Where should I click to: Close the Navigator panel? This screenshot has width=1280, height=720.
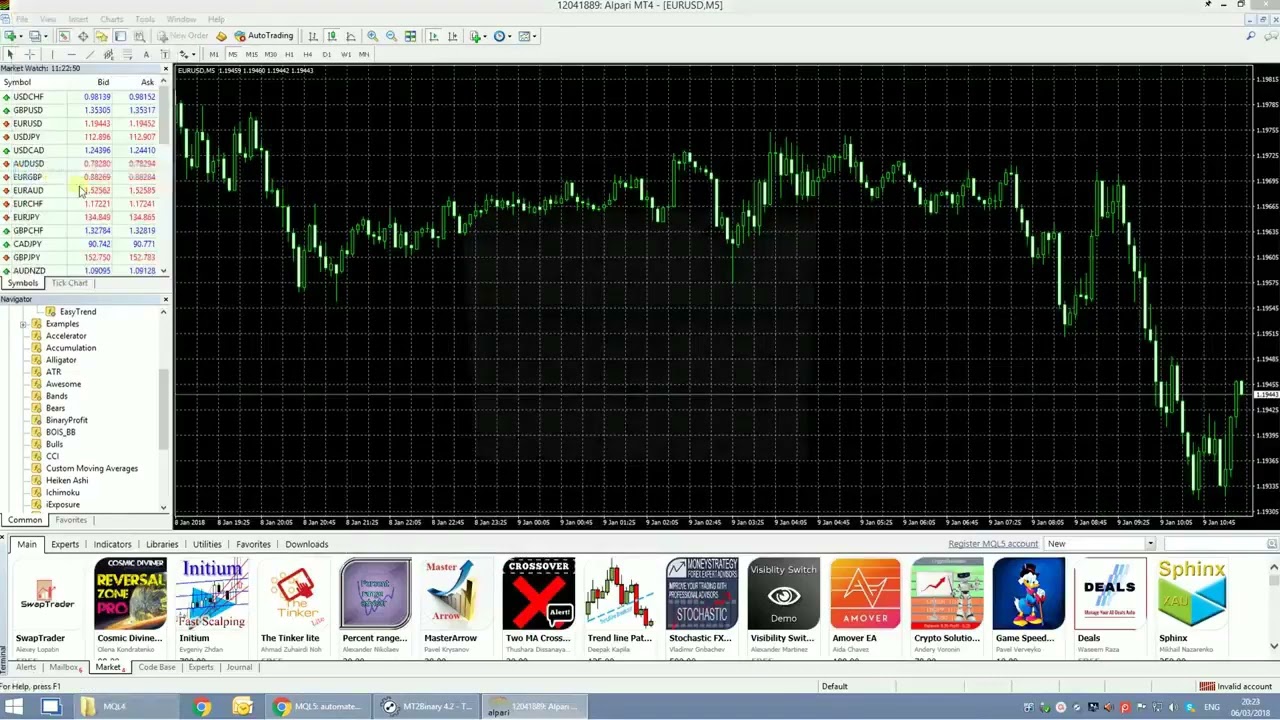coord(165,299)
